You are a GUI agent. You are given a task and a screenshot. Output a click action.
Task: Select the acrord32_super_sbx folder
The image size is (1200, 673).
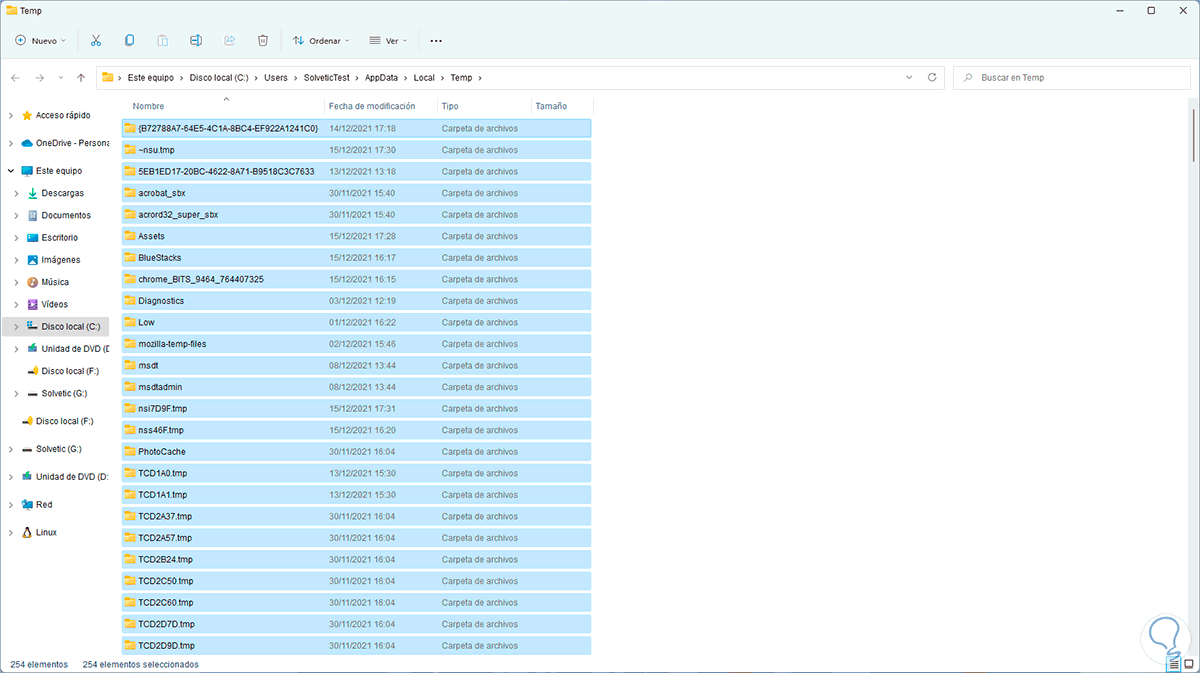(x=356, y=215)
